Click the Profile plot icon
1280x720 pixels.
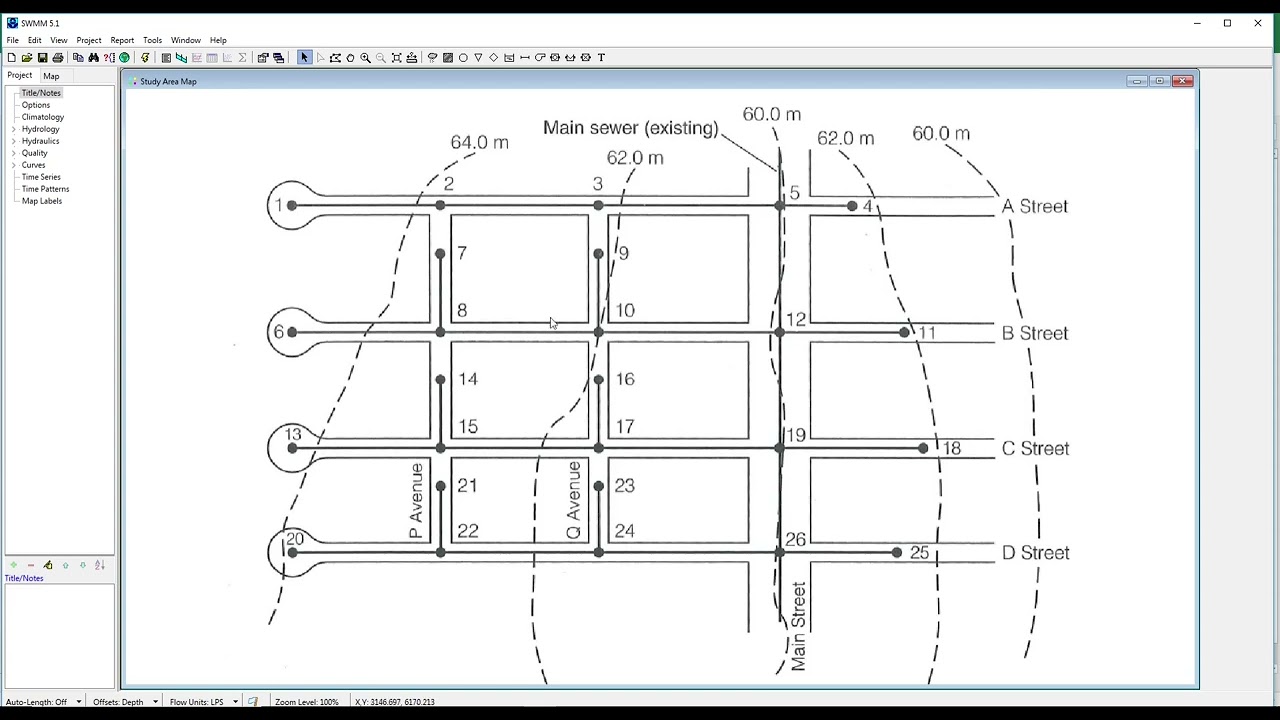[181, 58]
